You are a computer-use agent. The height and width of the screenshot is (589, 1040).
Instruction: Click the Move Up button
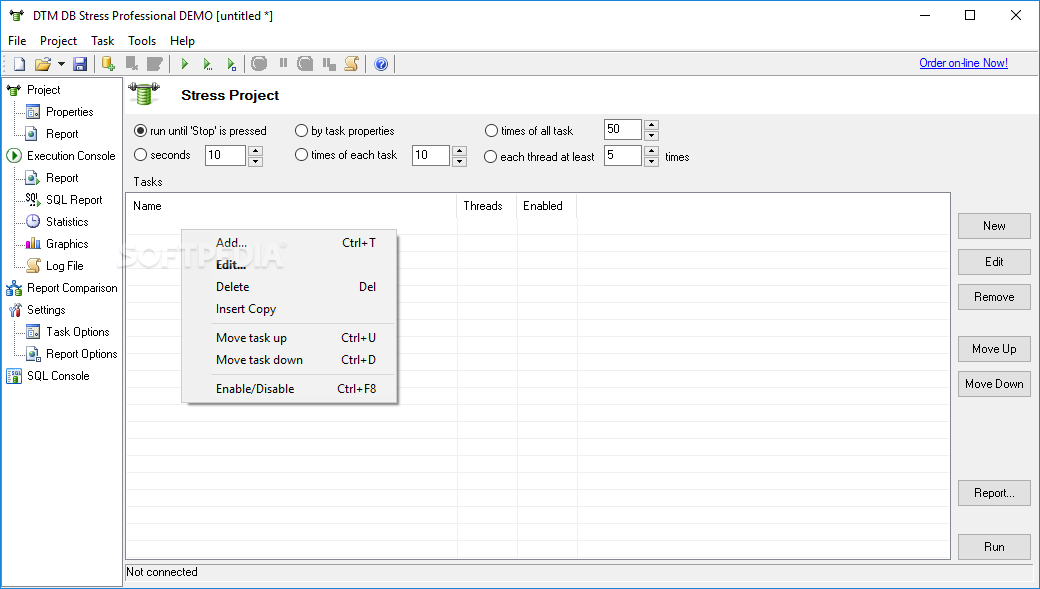(994, 348)
